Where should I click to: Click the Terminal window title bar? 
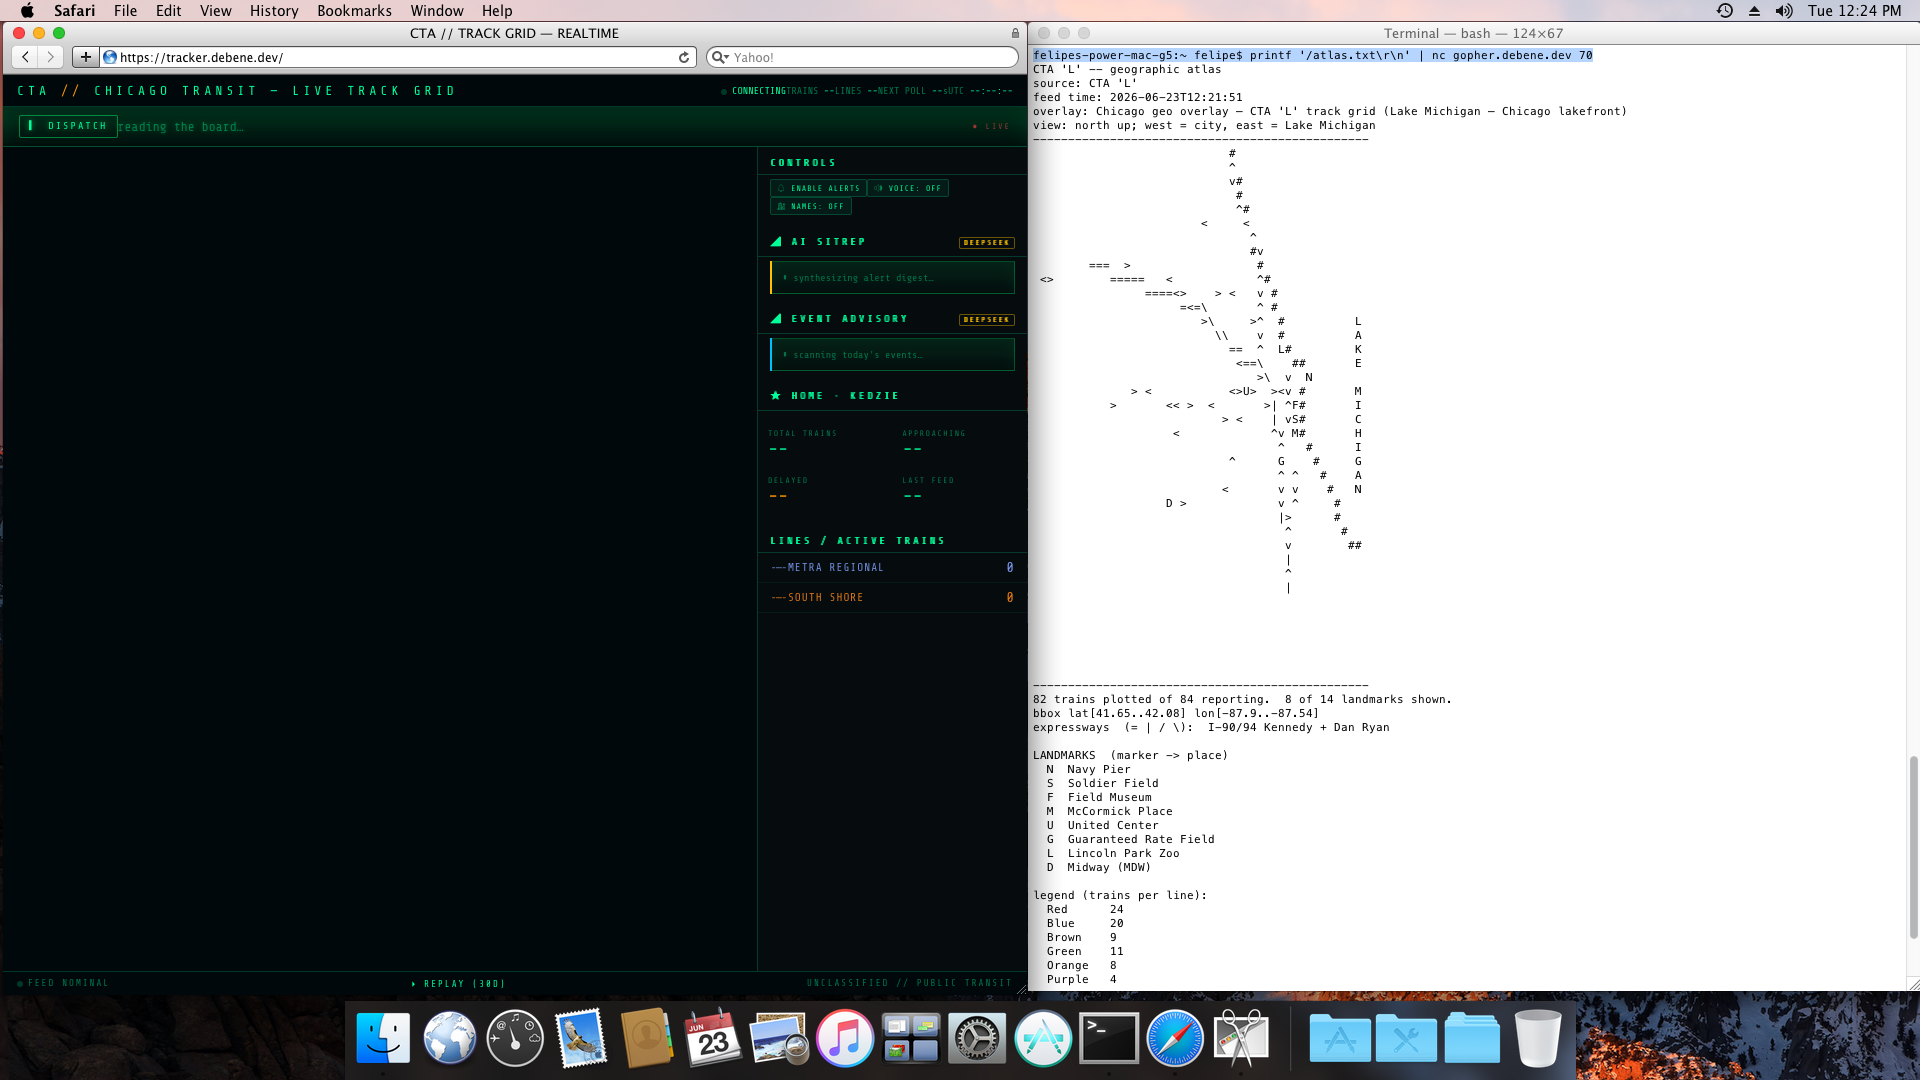tap(1473, 33)
